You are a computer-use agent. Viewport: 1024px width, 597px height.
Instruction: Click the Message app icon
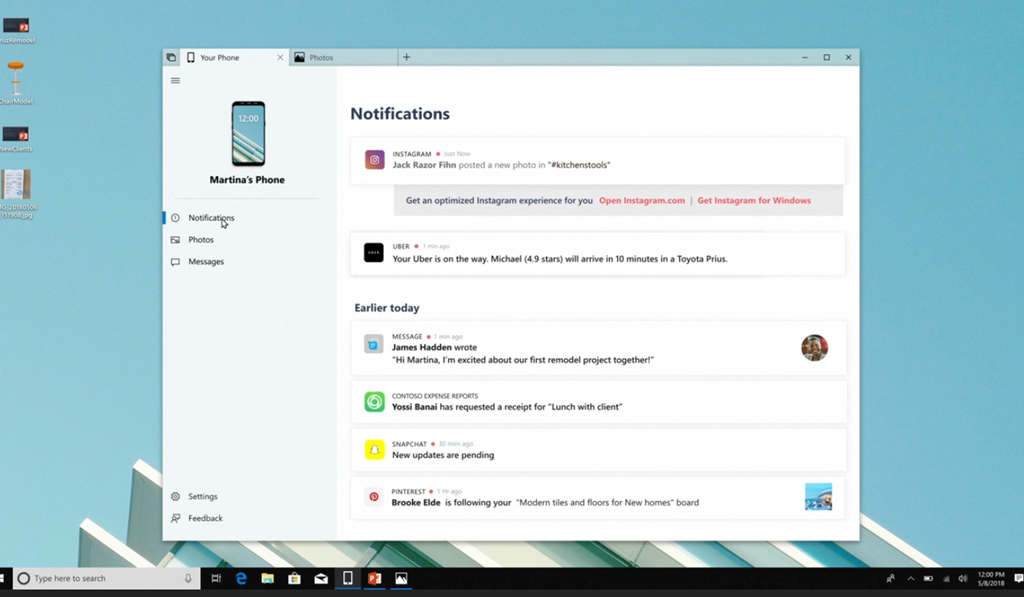tap(374, 344)
